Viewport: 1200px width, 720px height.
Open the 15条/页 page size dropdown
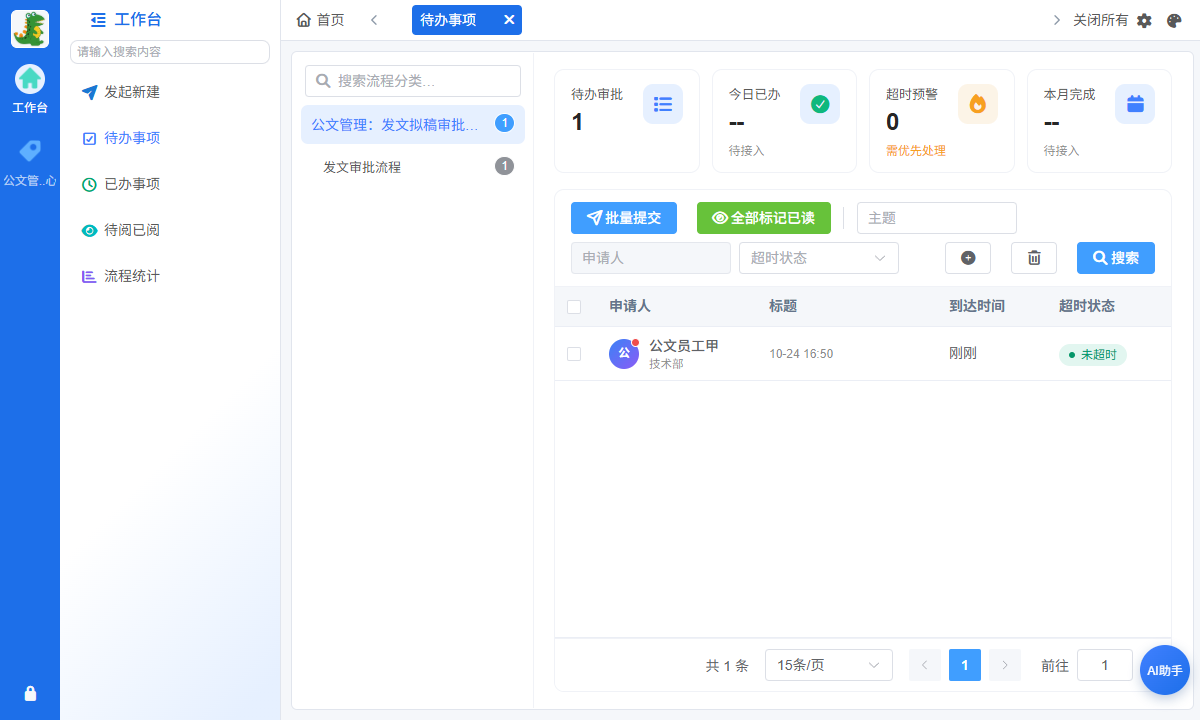tap(829, 665)
